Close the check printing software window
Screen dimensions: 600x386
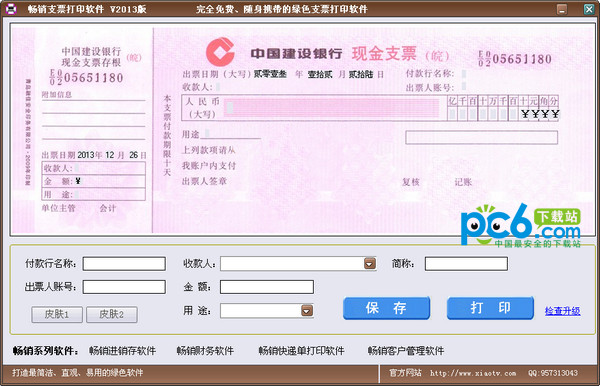click(589, 9)
